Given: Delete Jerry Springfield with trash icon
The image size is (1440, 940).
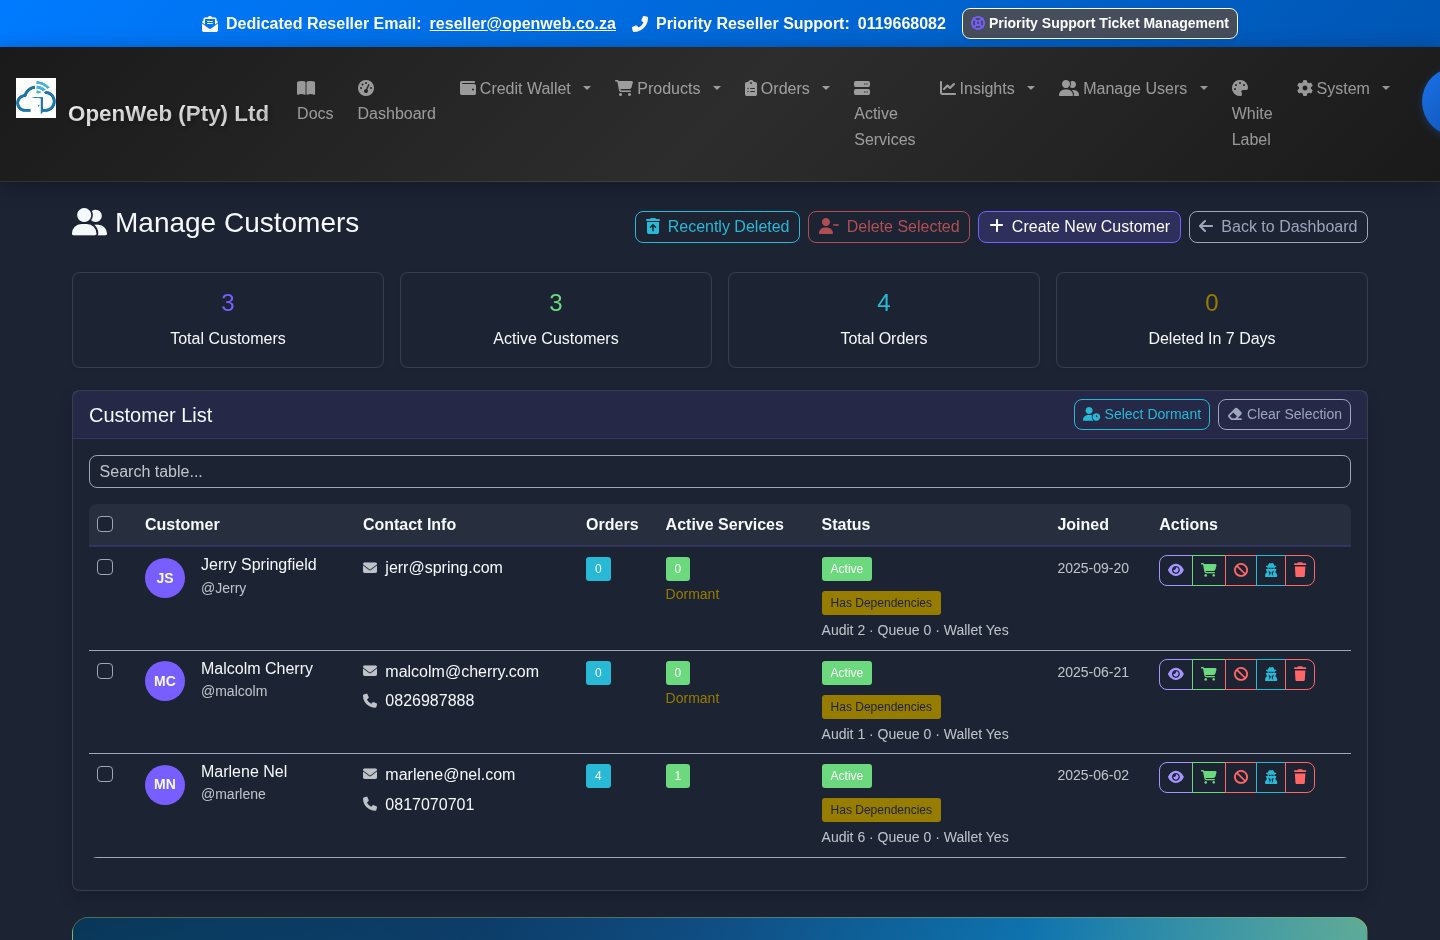Looking at the screenshot, I should (1300, 570).
